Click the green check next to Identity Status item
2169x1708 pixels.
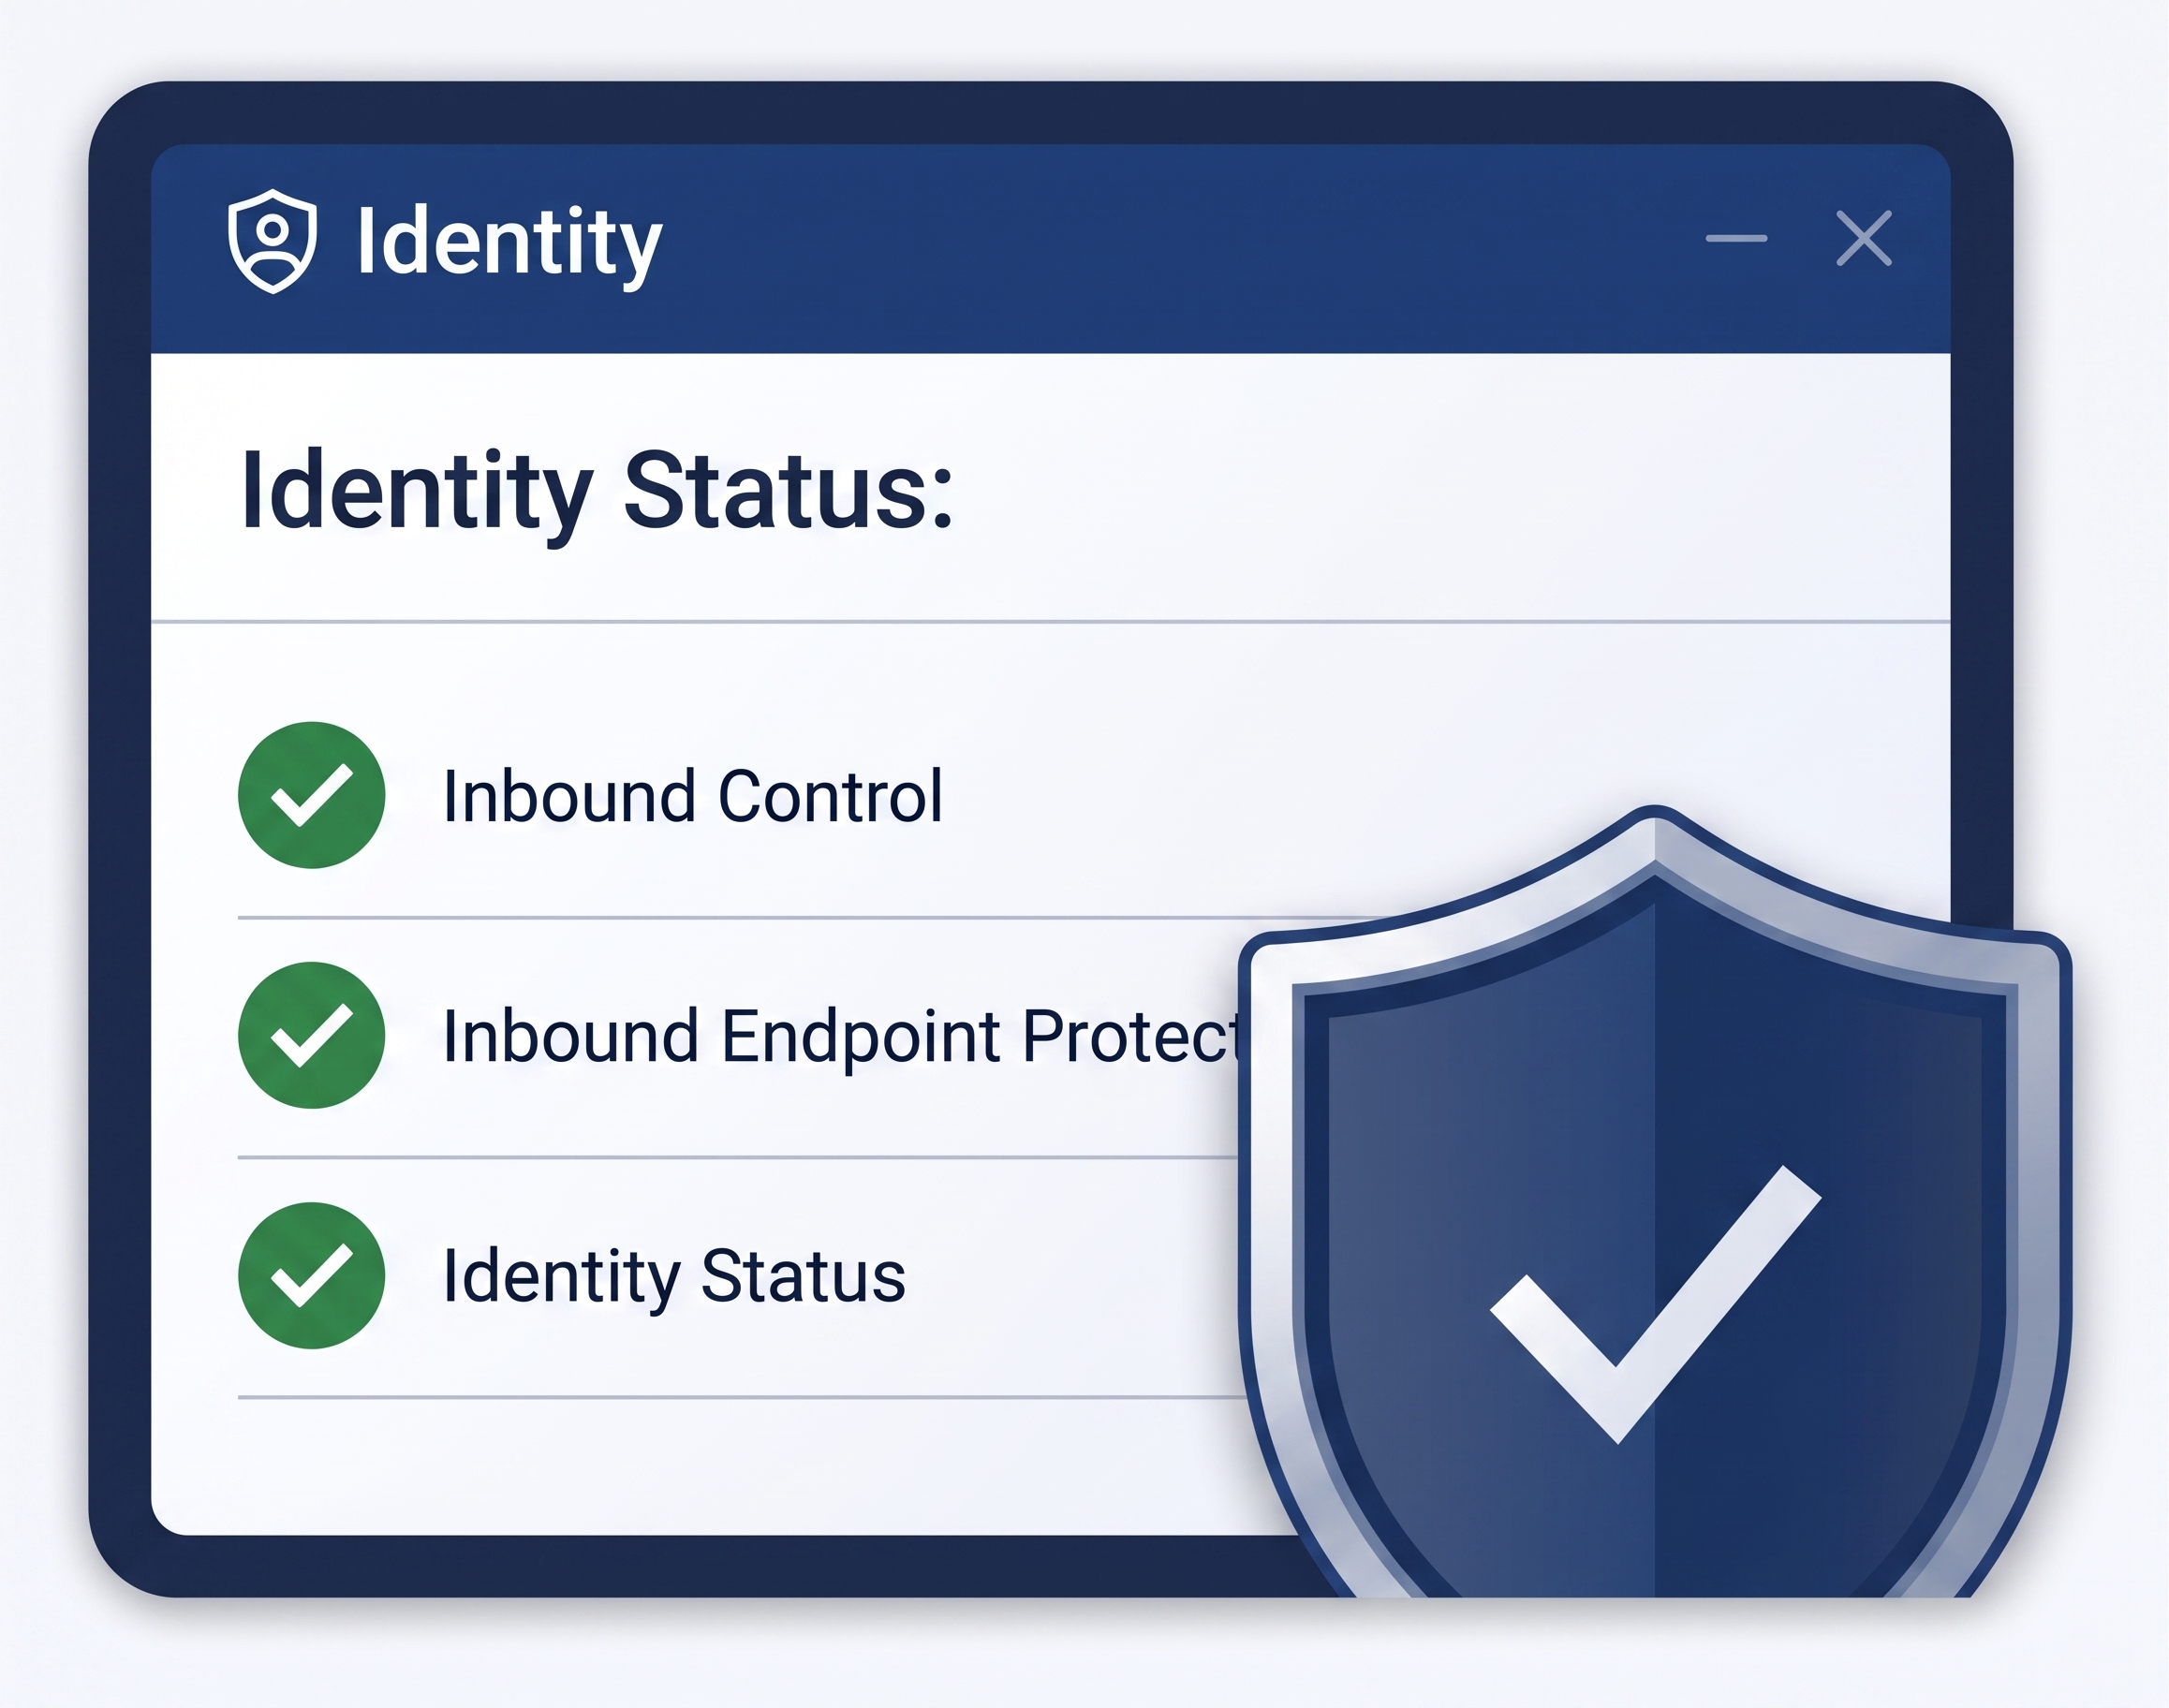click(x=311, y=1275)
